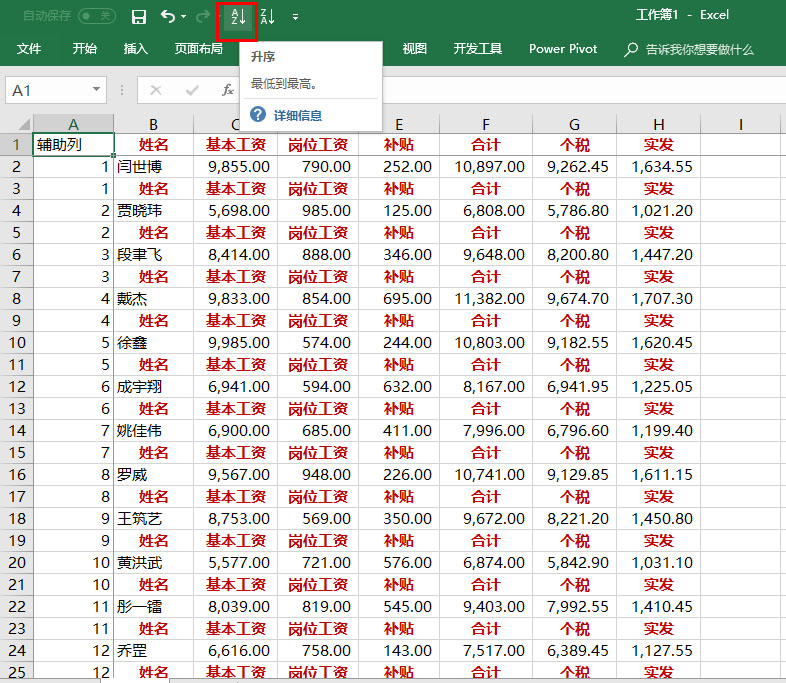The image size is (786, 683).
Task: Click the 详细信息 link in tooltip
Action: (x=298, y=116)
